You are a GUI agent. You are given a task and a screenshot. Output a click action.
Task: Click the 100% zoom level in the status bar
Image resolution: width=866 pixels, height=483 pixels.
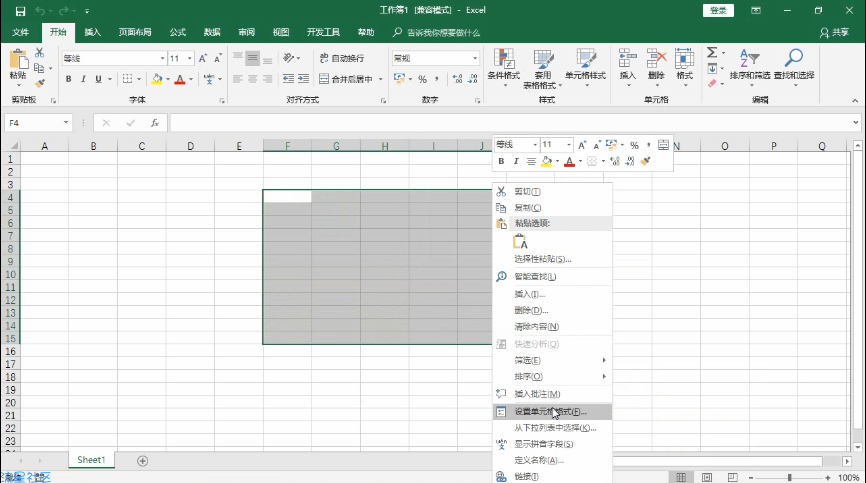[848, 477]
